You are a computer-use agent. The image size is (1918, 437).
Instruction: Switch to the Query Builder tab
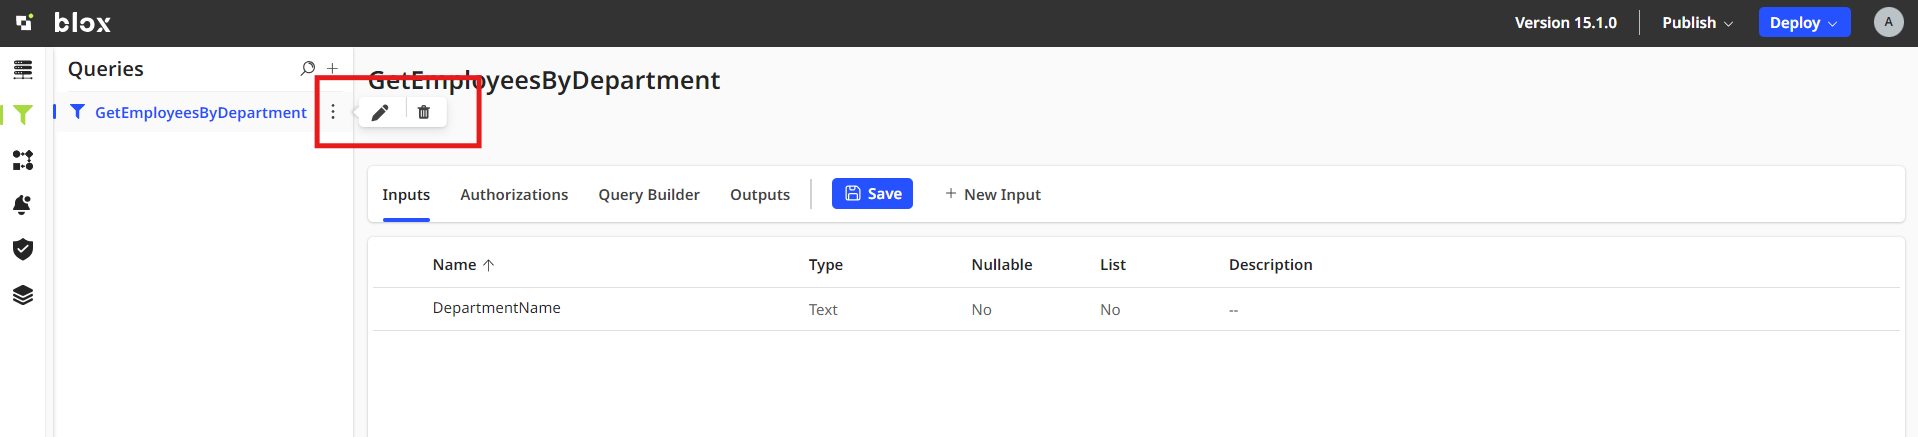649,195
